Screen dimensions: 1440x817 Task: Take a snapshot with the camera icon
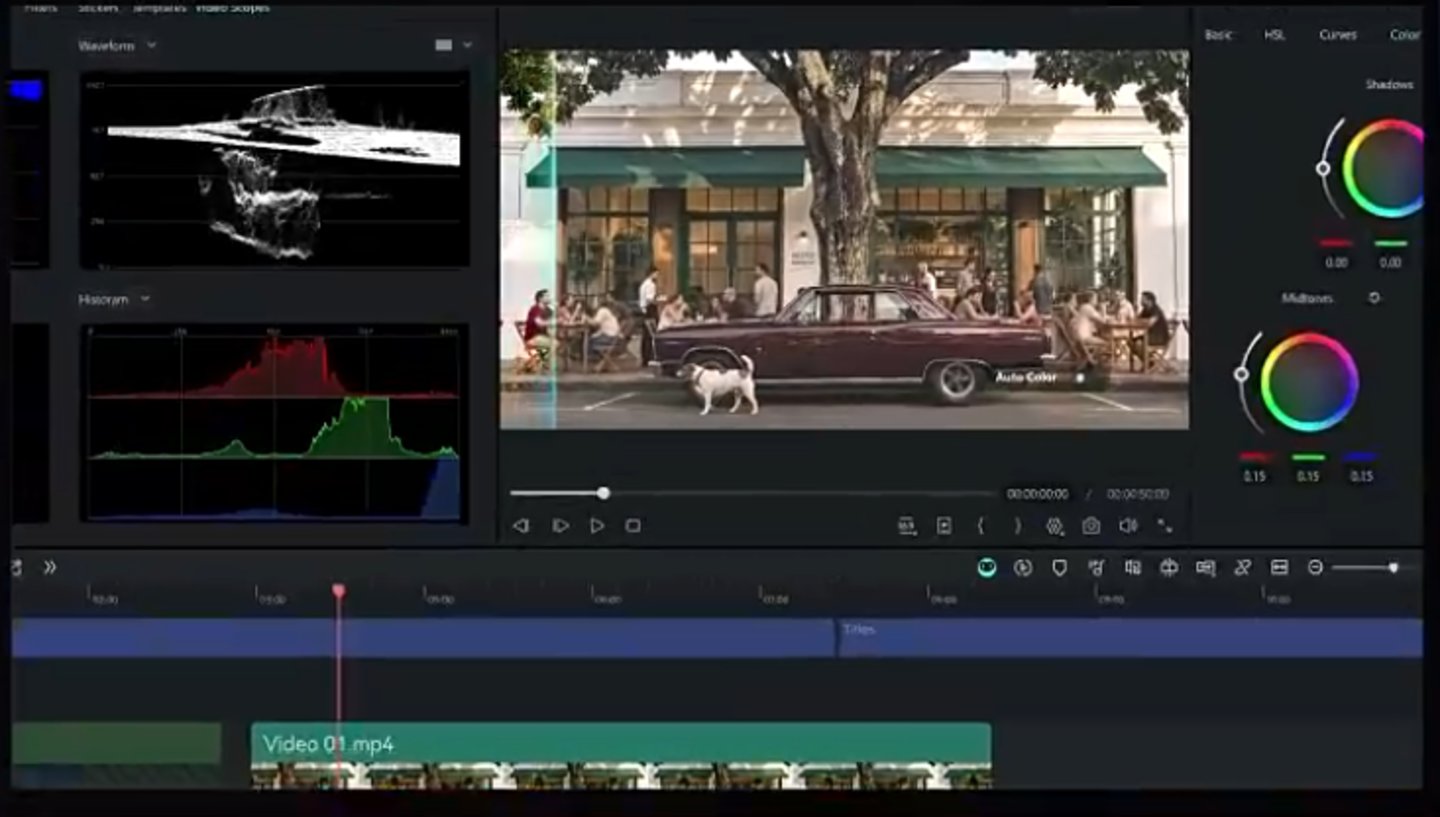coord(1091,525)
